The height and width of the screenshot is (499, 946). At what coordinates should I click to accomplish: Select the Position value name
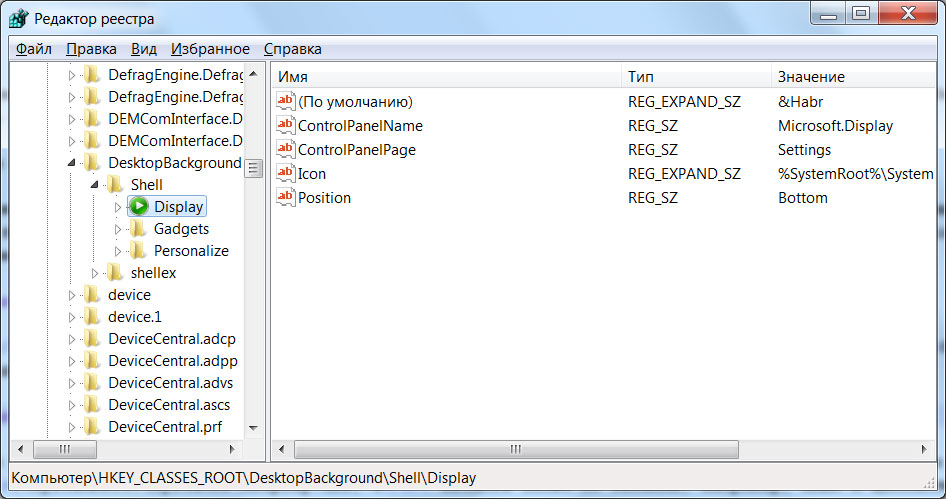[x=324, y=198]
